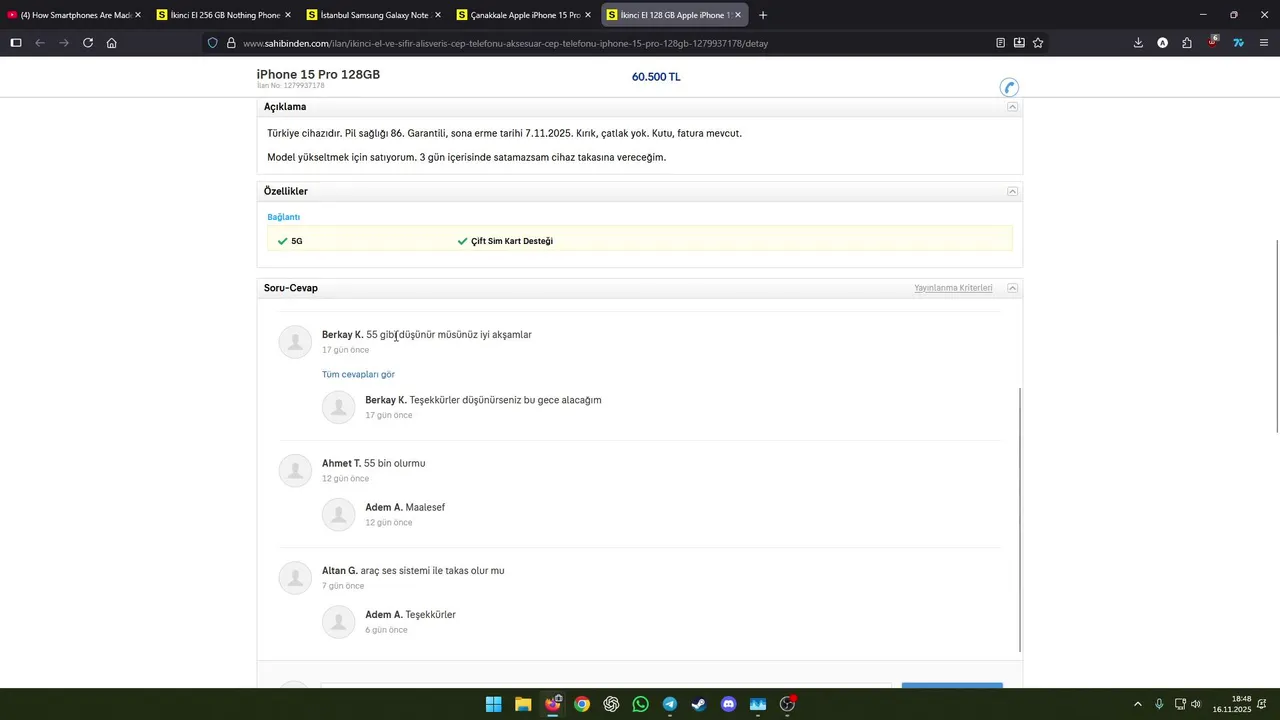Open OBS Studio from the taskbar
1280x720 pixels.
pos(787,704)
